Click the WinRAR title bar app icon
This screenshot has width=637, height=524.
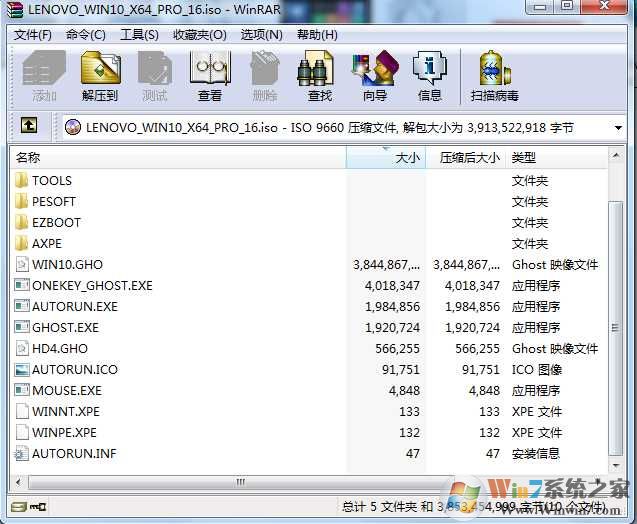tap(15, 10)
